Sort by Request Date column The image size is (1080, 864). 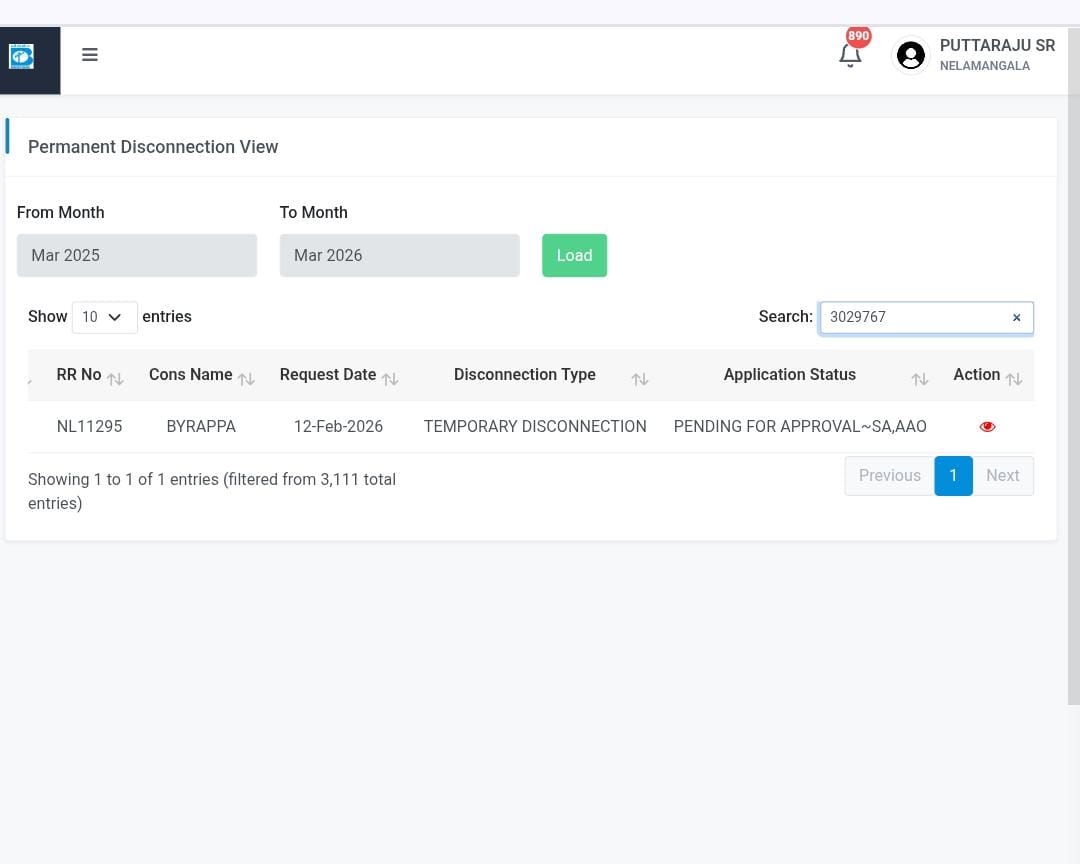point(328,375)
